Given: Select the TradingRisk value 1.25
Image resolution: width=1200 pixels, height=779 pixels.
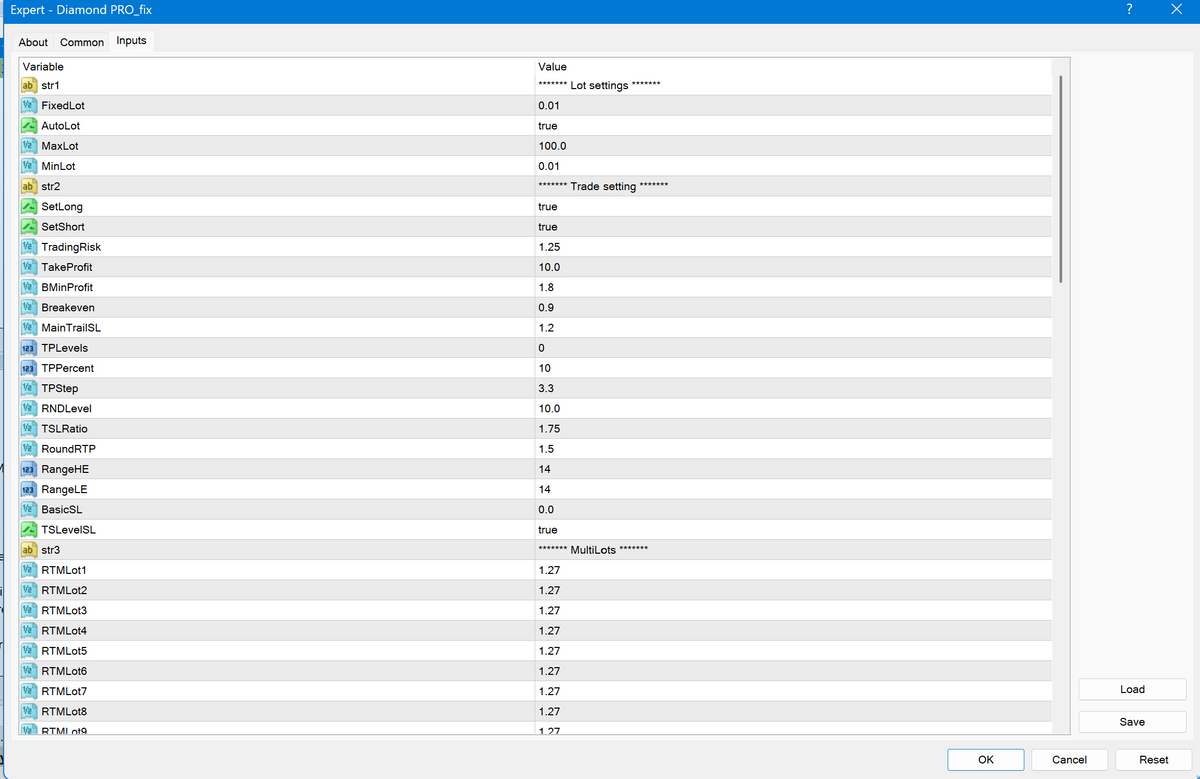Looking at the screenshot, I should pos(549,247).
